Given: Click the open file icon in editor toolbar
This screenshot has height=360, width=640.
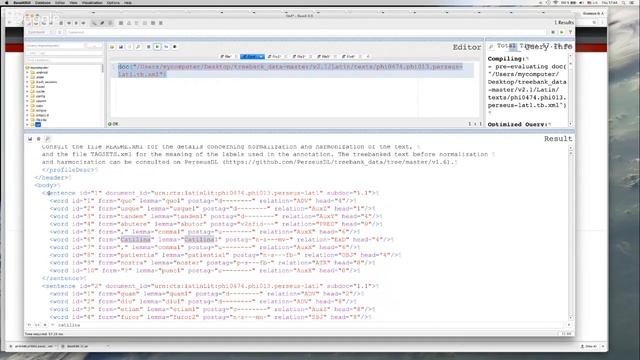Looking at the screenshot, I should tap(112, 47).
